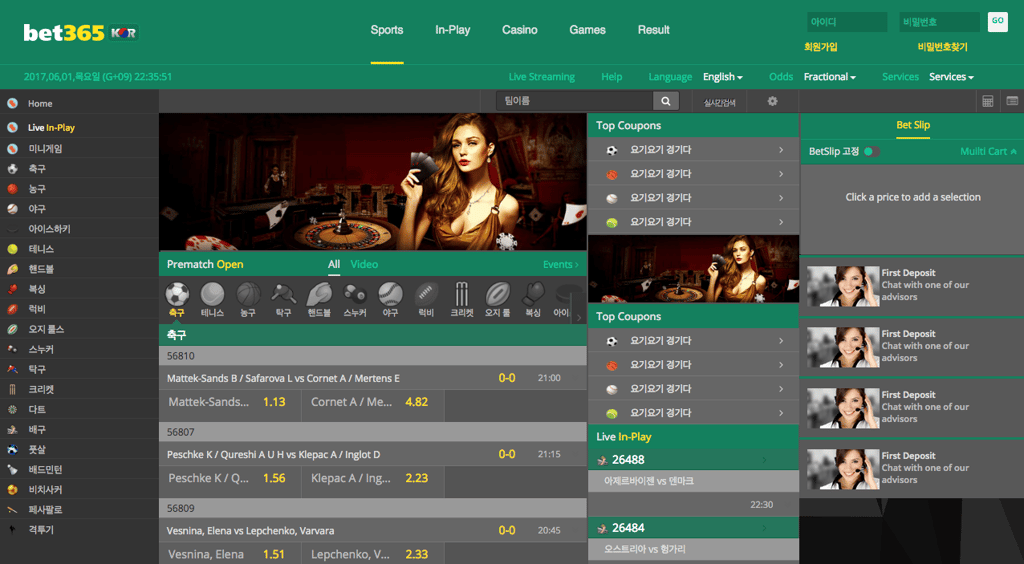This screenshot has height=564, width=1024.
Task: Go to the Sports tab
Action: point(387,30)
